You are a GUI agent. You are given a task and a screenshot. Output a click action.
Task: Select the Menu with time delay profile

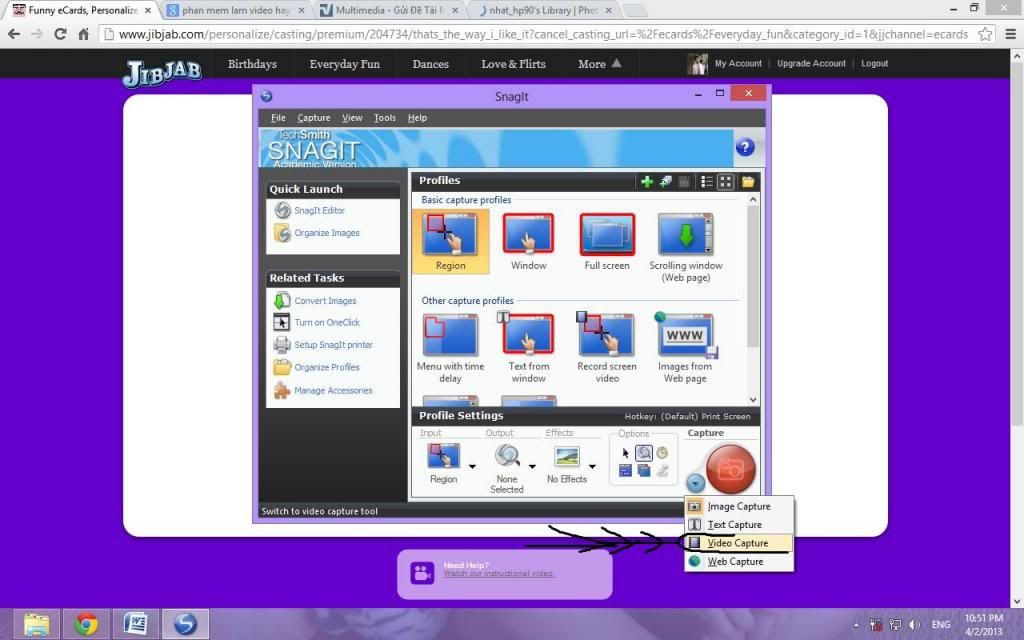point(450,347)
